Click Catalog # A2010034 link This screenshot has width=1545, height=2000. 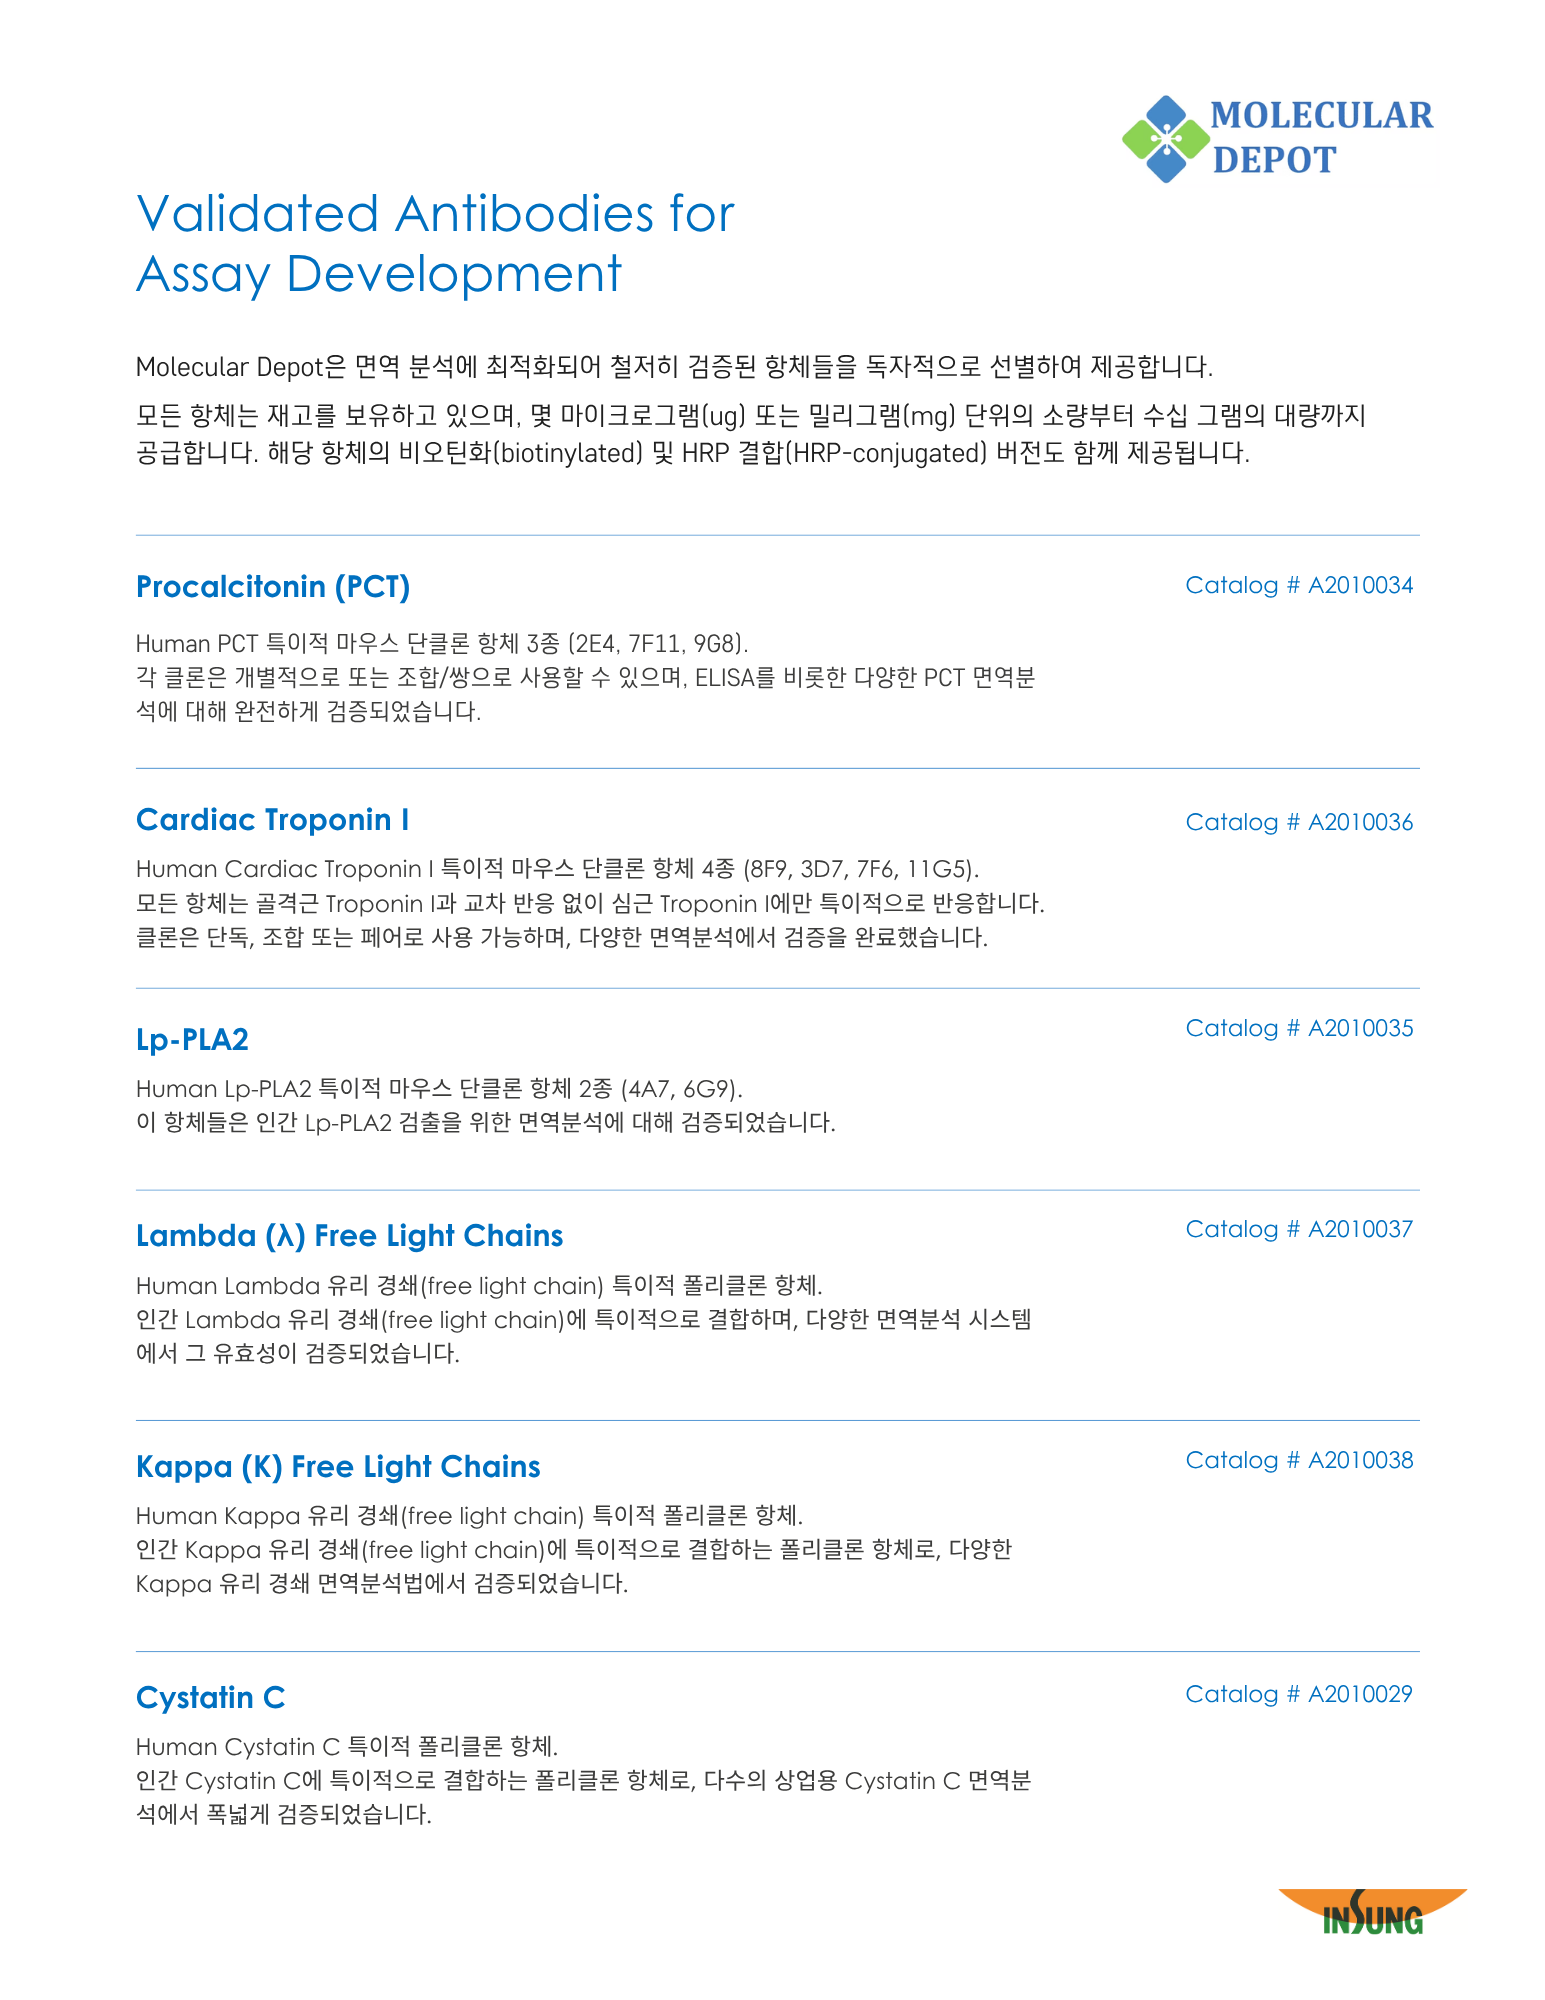(1298, 586)
